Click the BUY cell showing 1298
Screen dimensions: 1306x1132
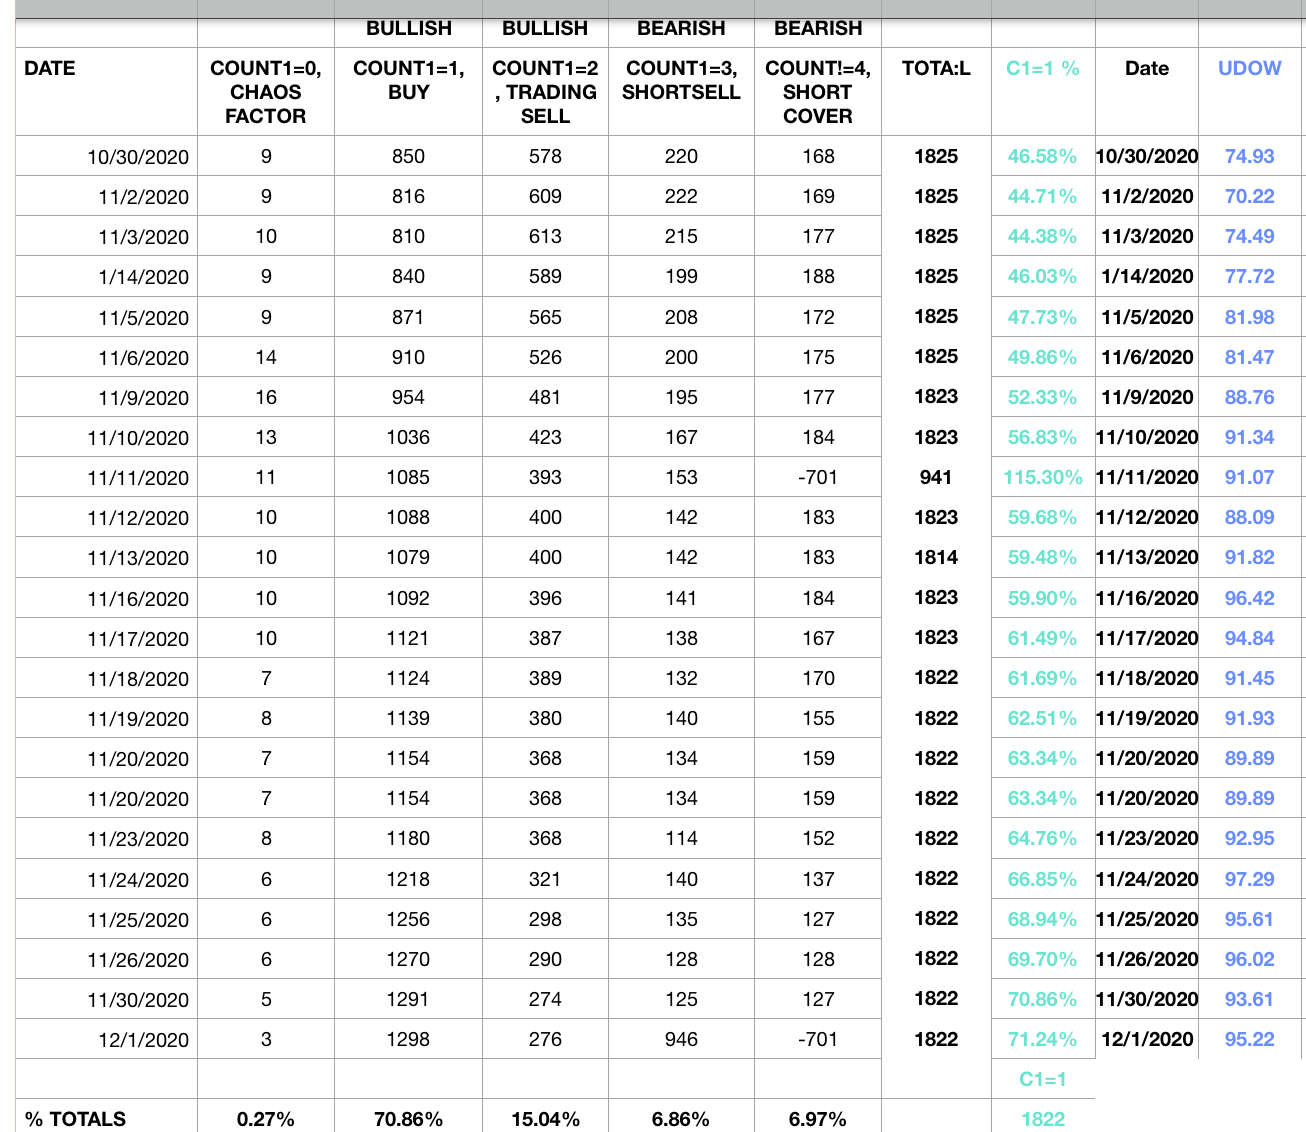pos(408,1039)
